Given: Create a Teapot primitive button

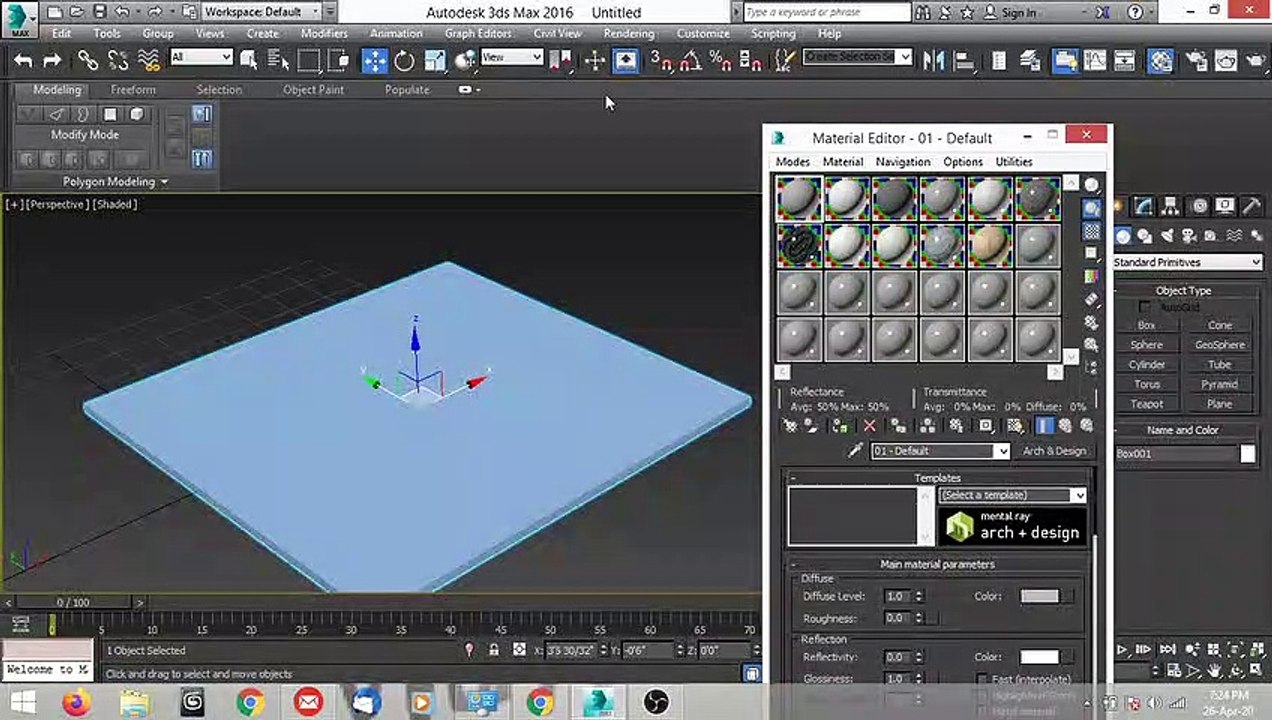Looking at the screenshot, I should 1147,404.
